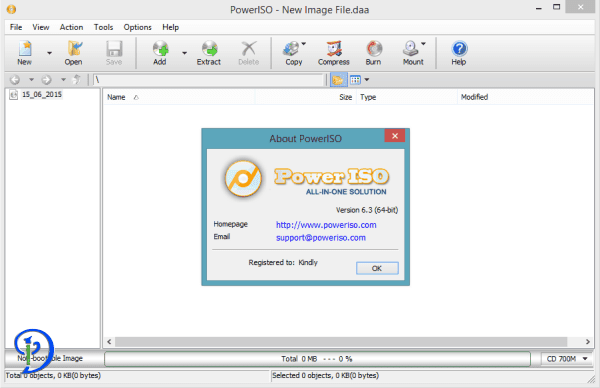Screen dimensions: 600x388
Task: Click the Forward navigation arrow icon
Action: [46, 80]
